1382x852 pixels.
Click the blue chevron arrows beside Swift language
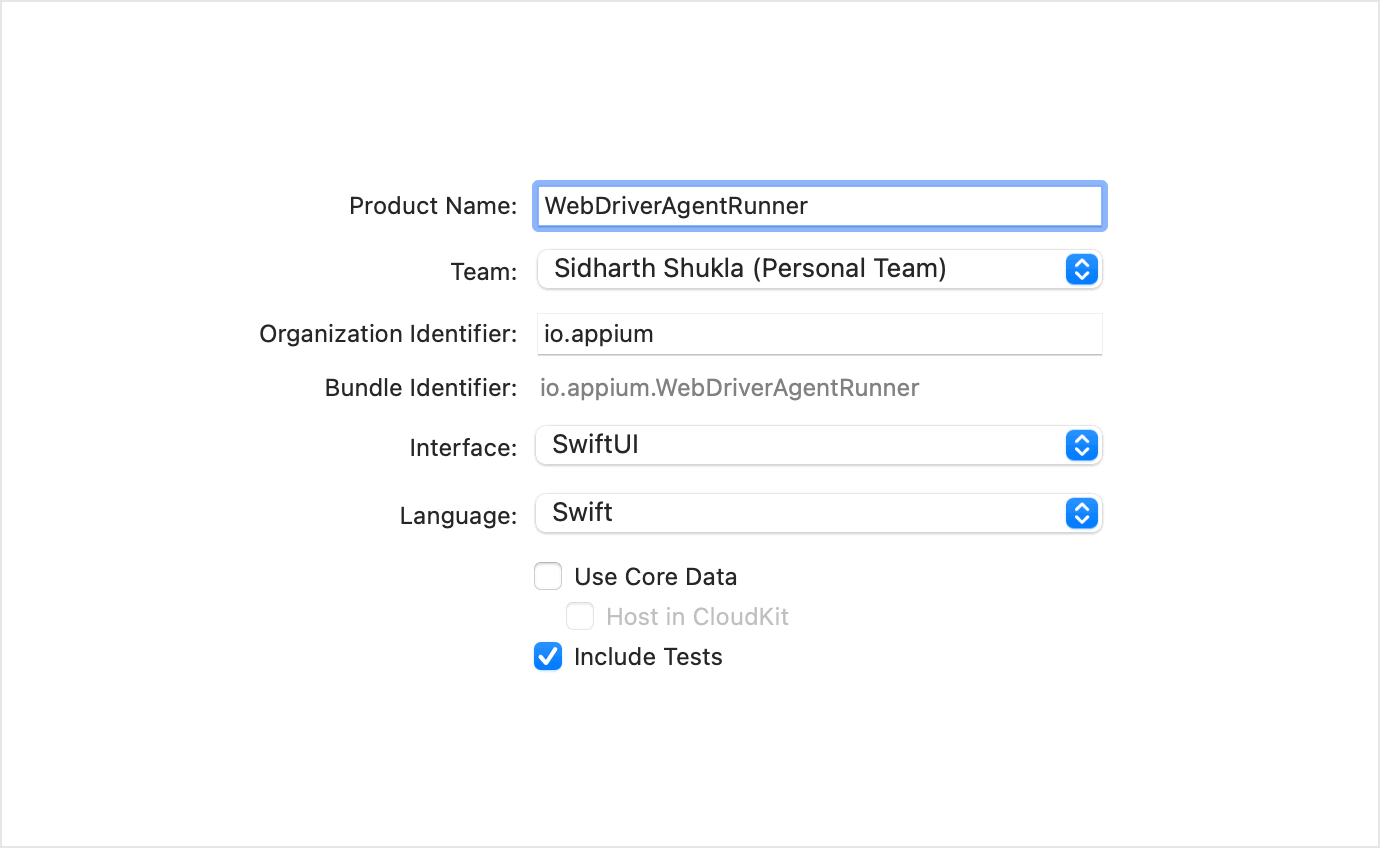click(1082, 514)
